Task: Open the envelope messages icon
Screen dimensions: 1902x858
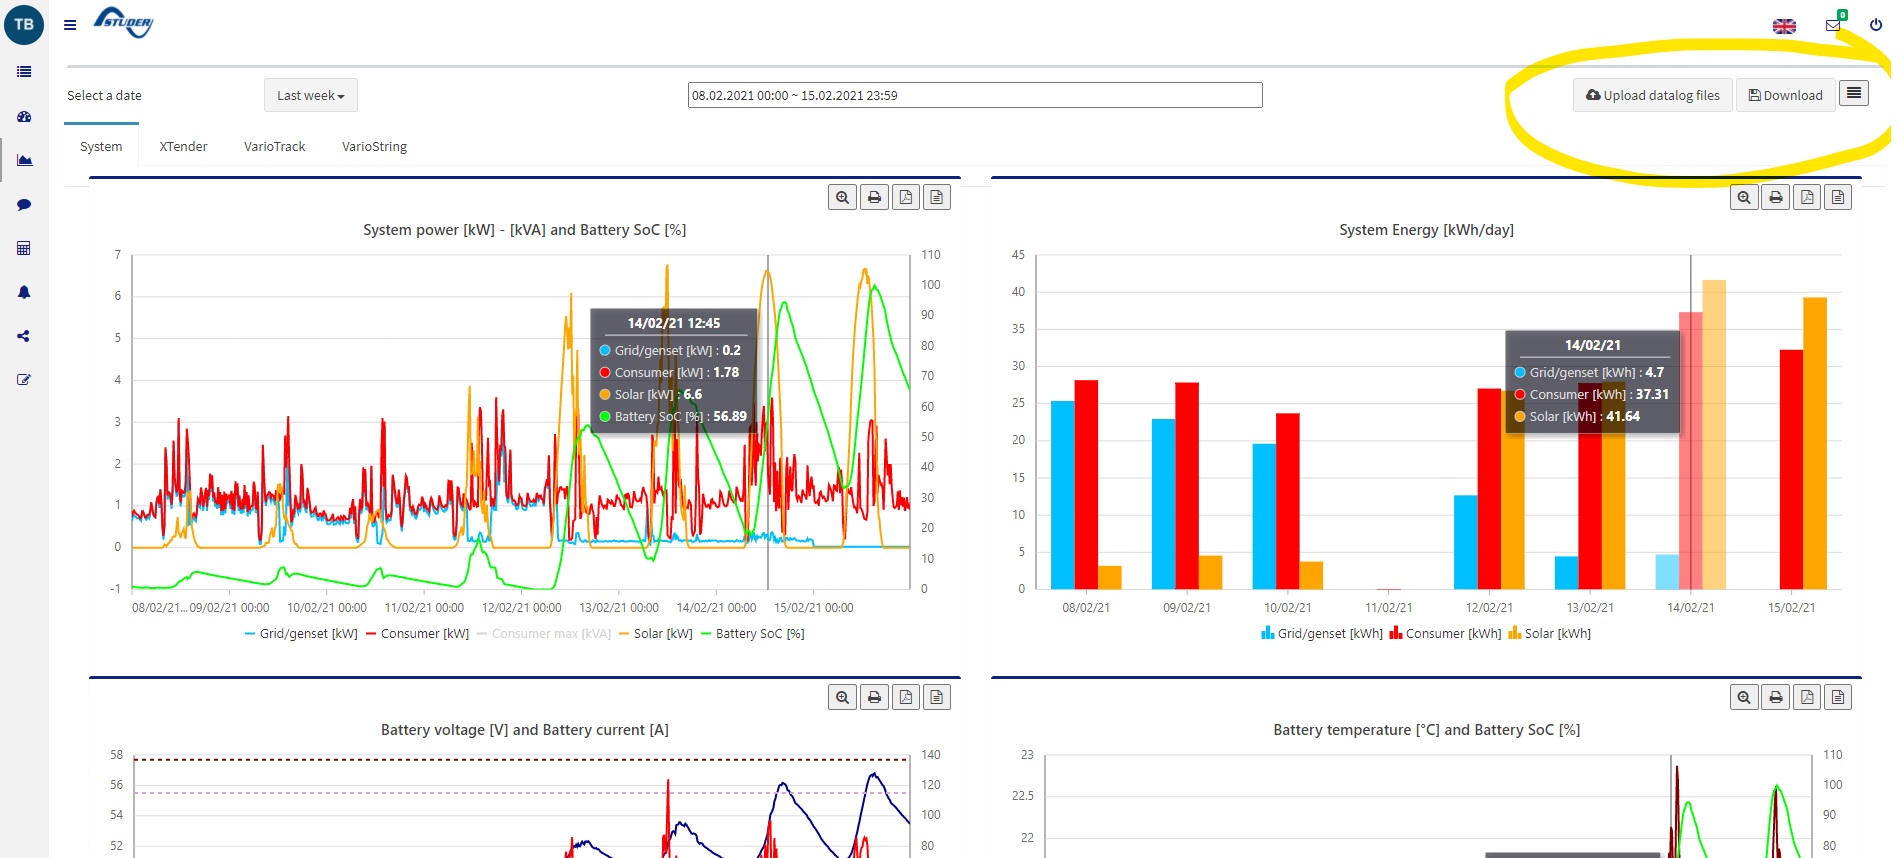Action: pyautogui.click(x=1832, y=25)
